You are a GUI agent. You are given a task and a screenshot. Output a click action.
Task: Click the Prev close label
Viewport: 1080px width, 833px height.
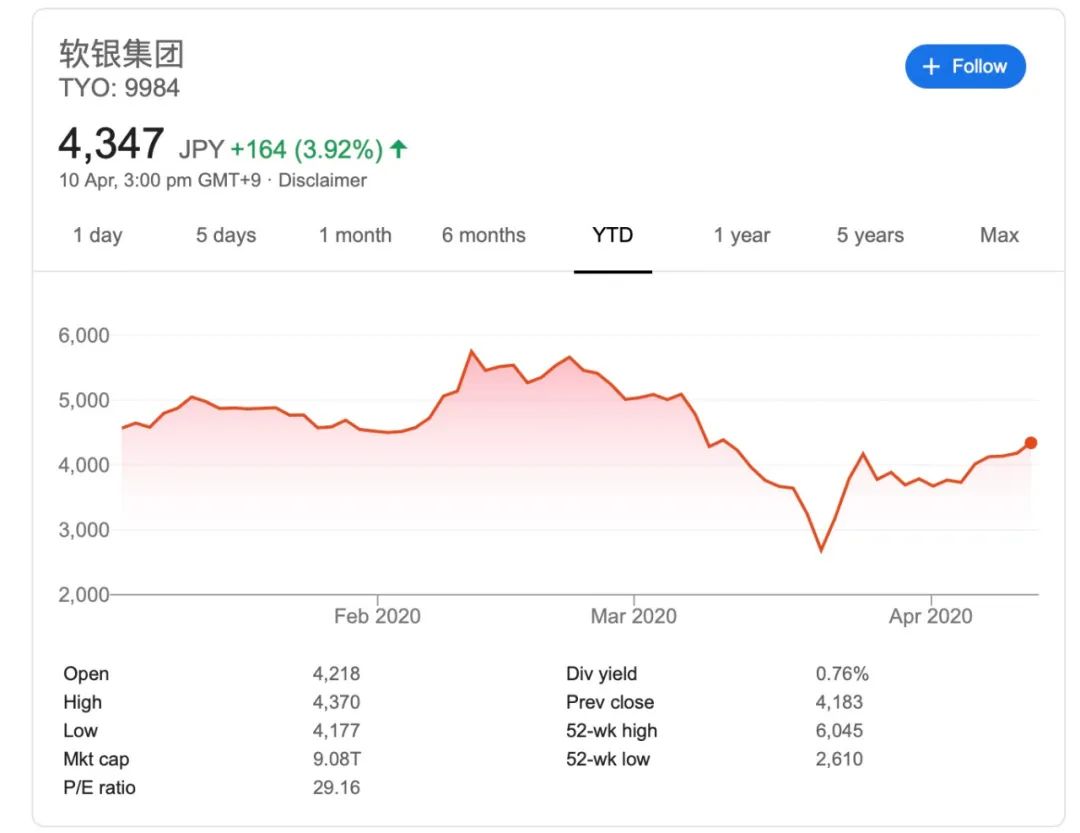(610, 702)
